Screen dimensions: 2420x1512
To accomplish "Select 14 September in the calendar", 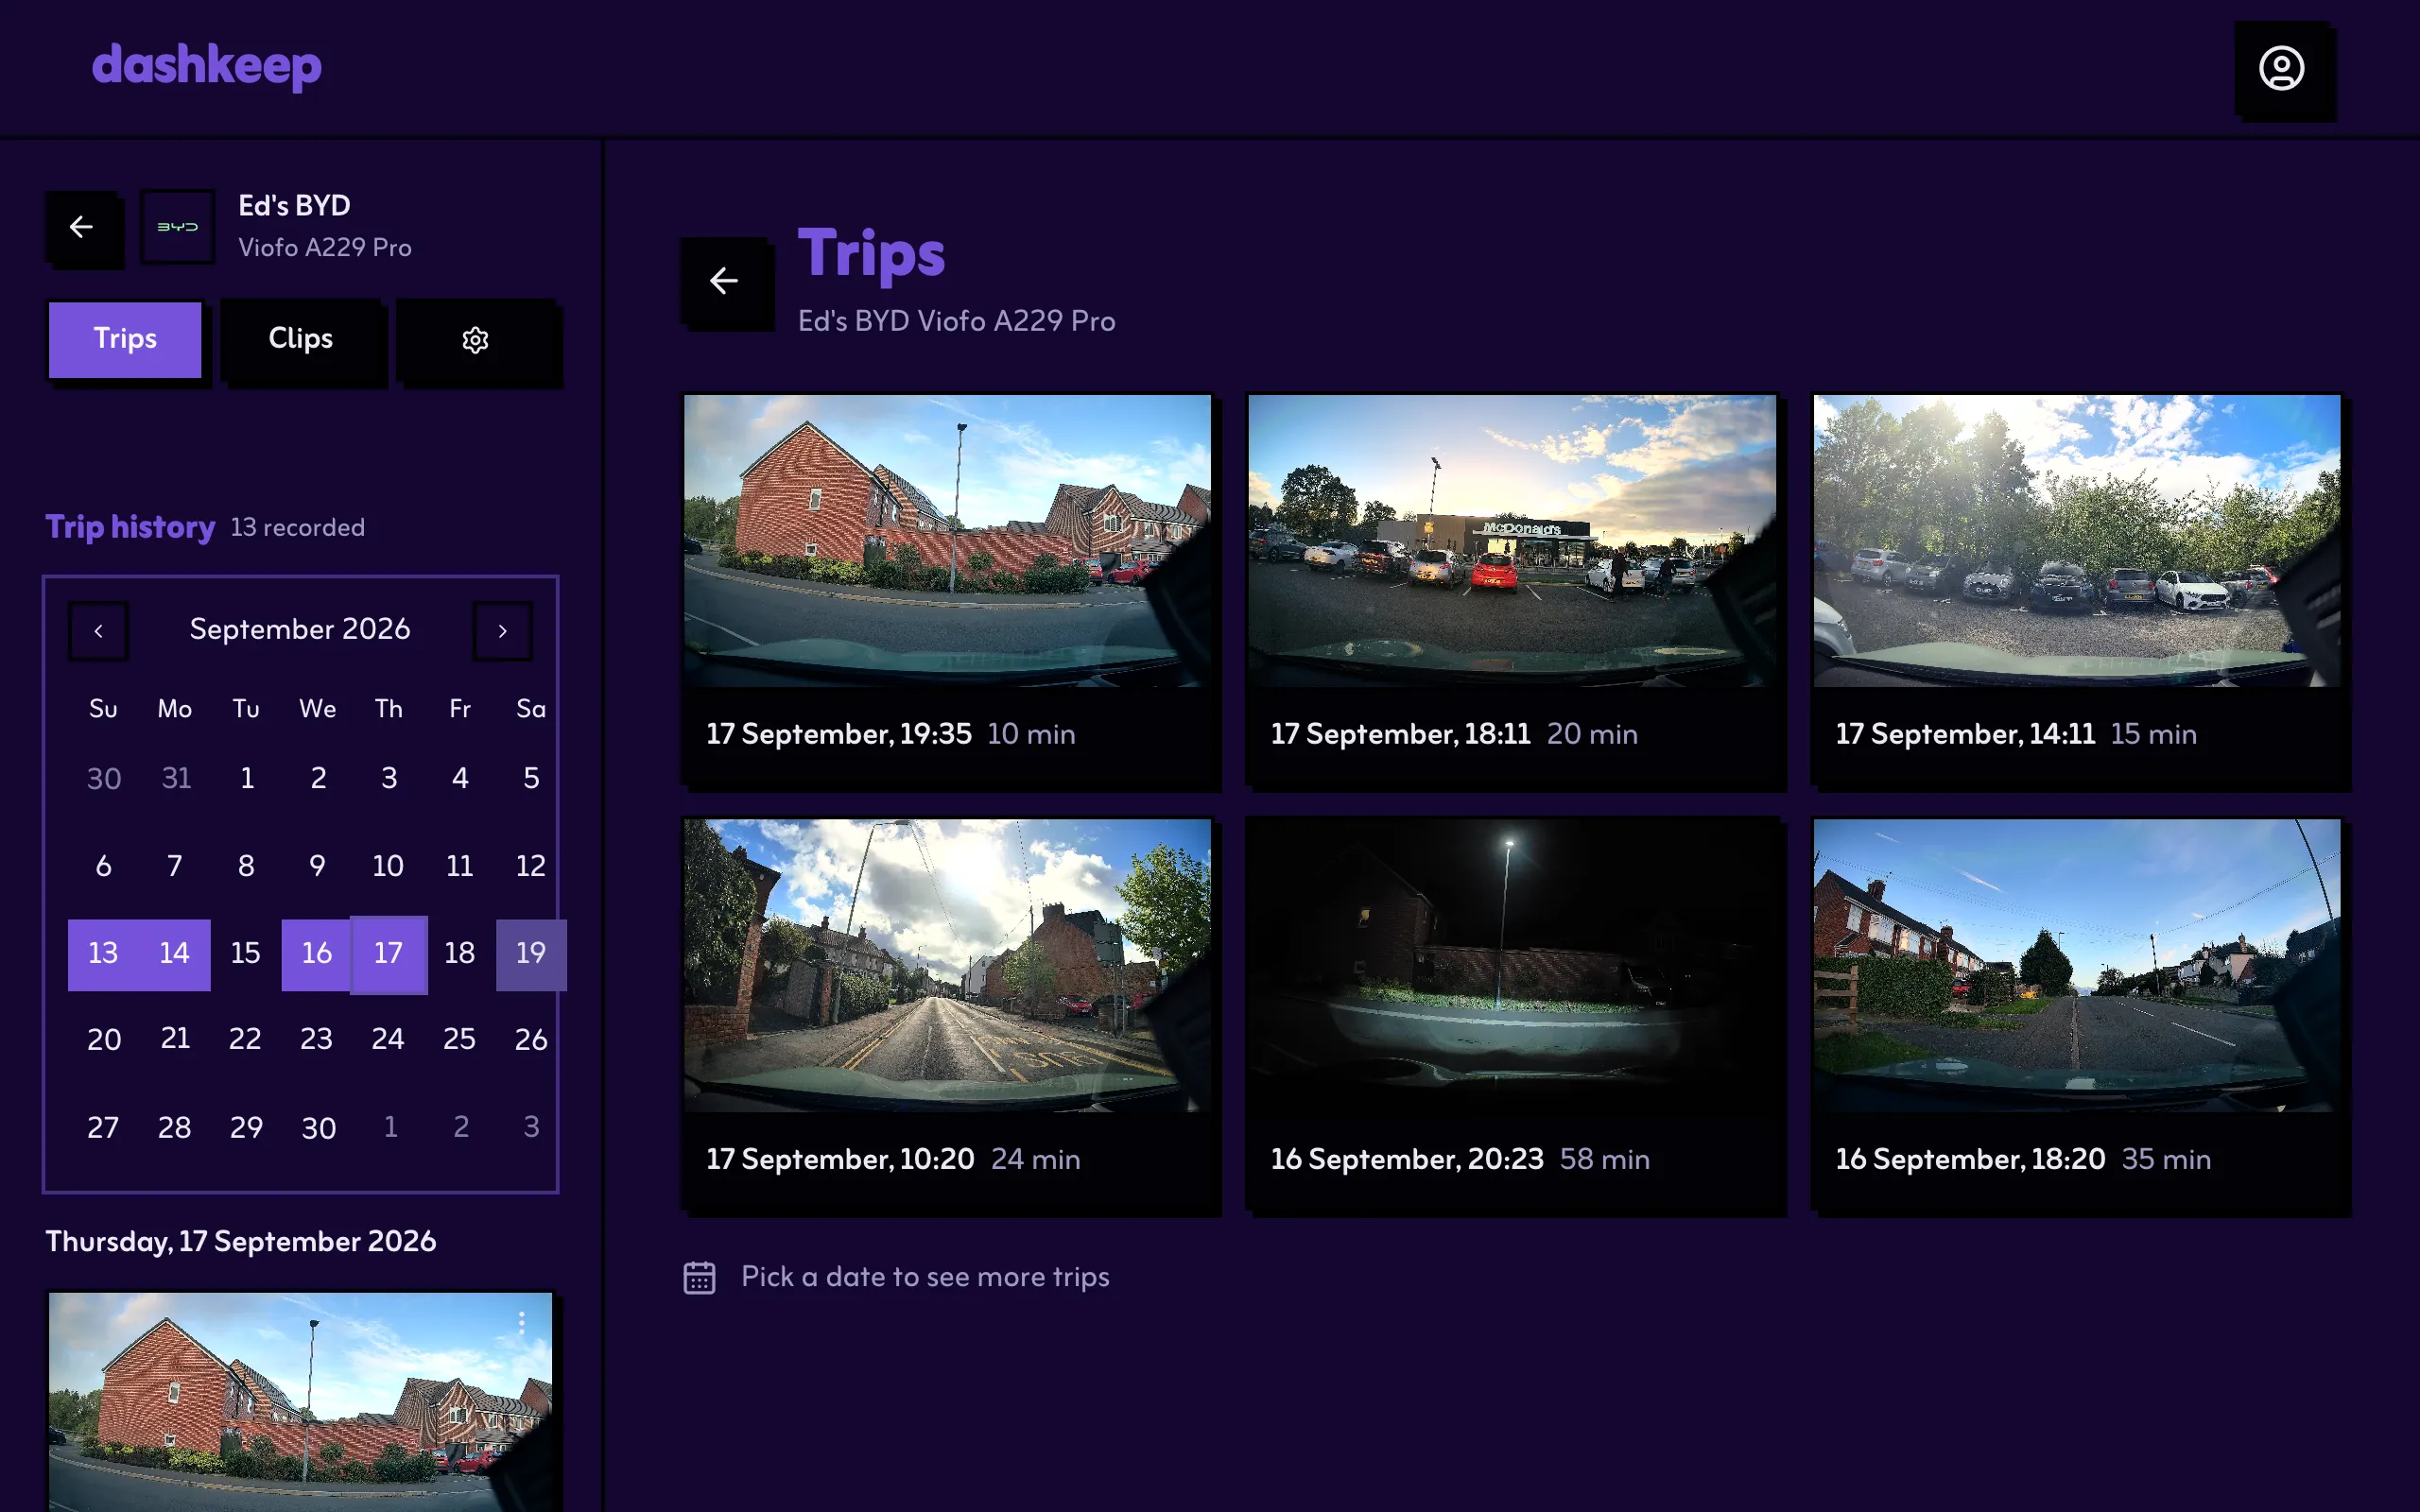I will 174,954.
